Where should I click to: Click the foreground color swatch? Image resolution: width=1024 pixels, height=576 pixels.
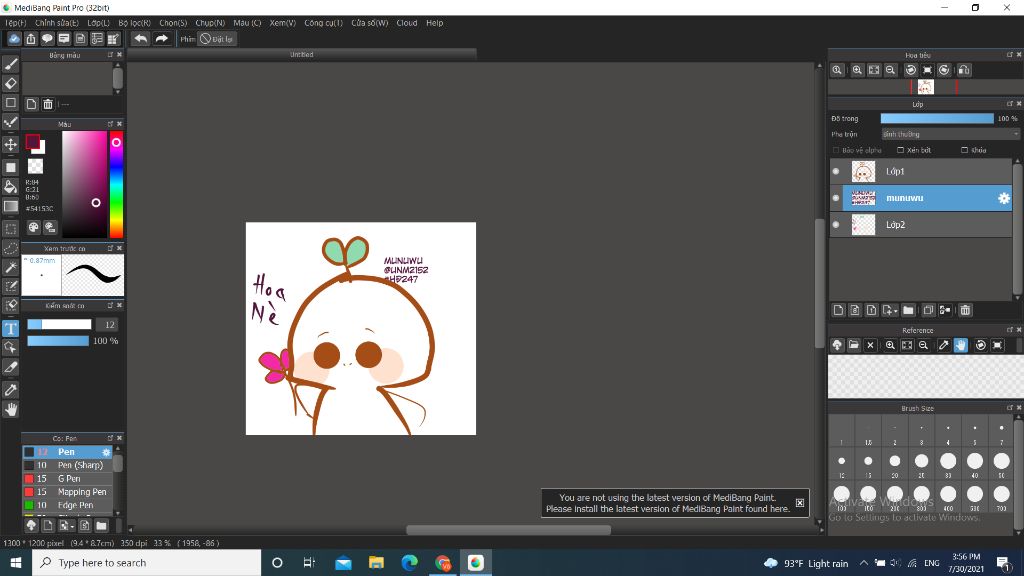pyautogui.click(x=32, y=142)
